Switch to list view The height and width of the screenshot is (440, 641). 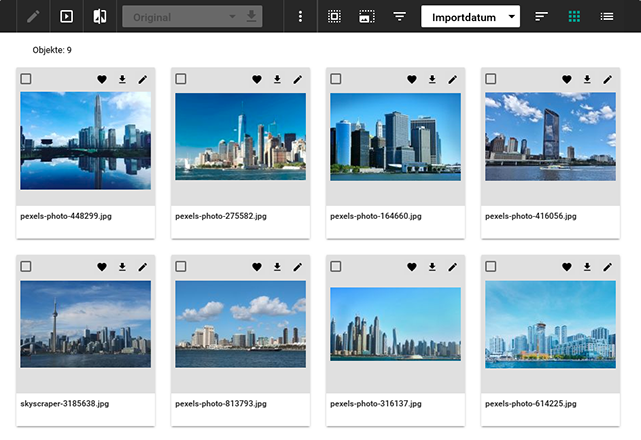[x=607, y=16]
